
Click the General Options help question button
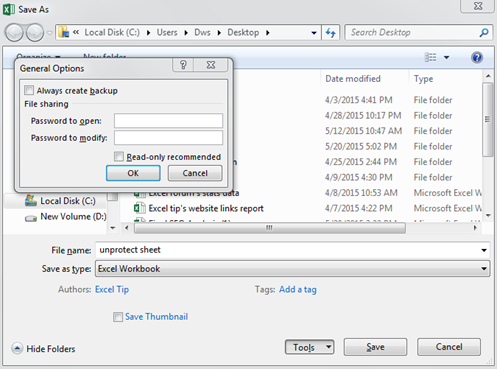pyautogui.click(x=183, y=65)
